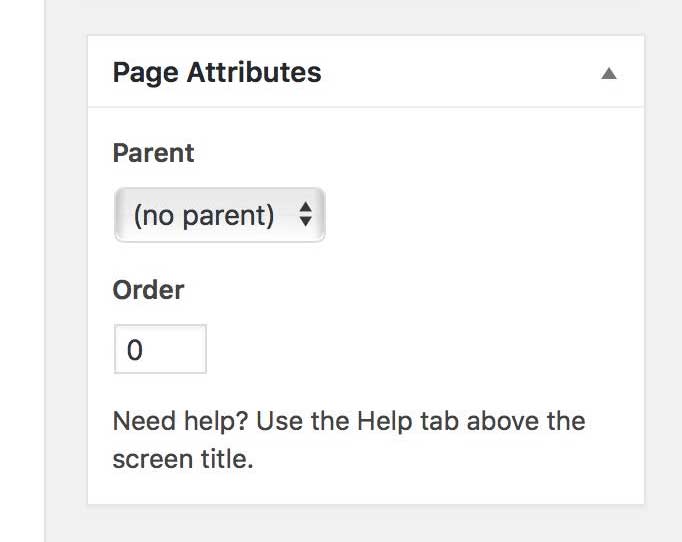Image resolution: width=682 pixels, height=542 pixels.
Task: Click the up-down arrows on Parent selector
Action: pyautogui.click(x=306, y=214)
